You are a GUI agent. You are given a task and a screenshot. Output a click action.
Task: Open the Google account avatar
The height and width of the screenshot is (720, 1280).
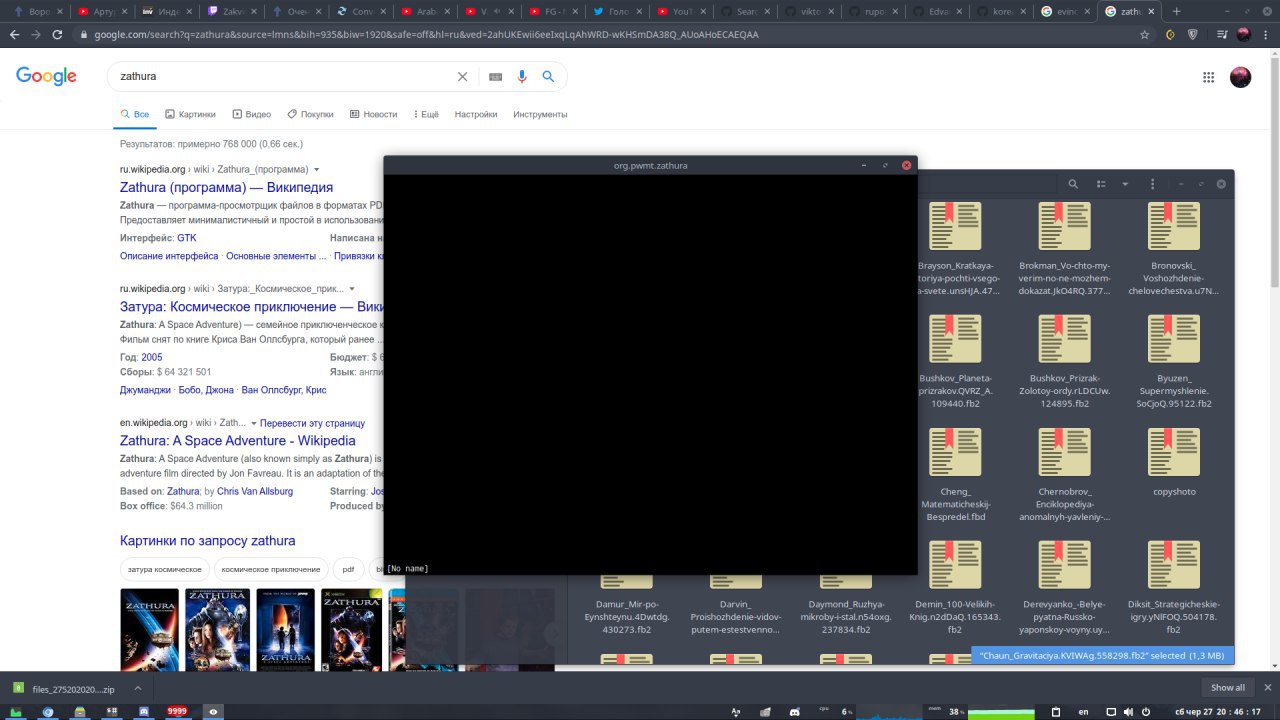pos(1240,77)
